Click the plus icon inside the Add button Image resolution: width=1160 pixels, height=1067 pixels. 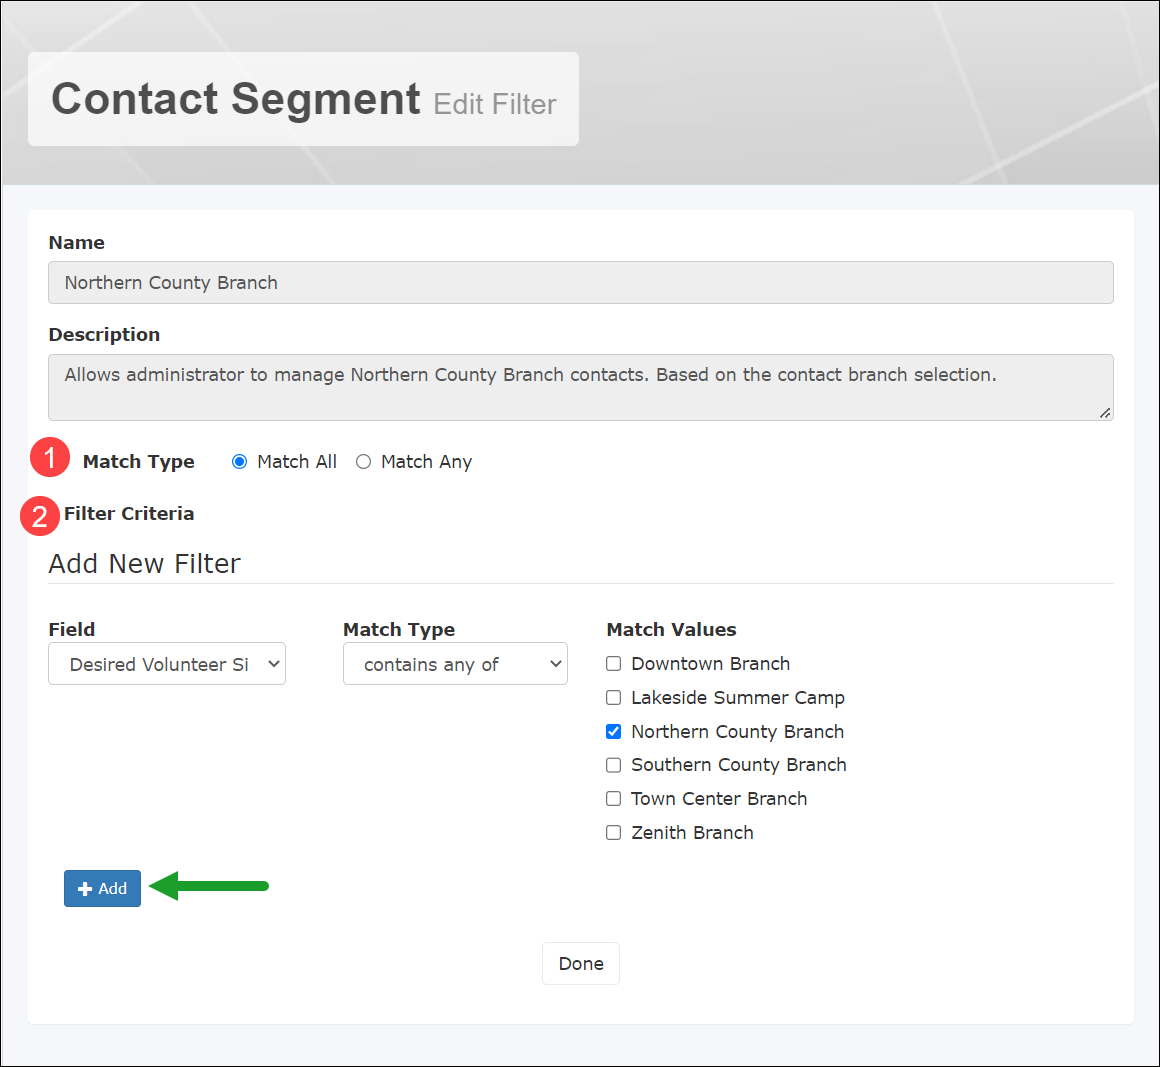tap(84, 888)
